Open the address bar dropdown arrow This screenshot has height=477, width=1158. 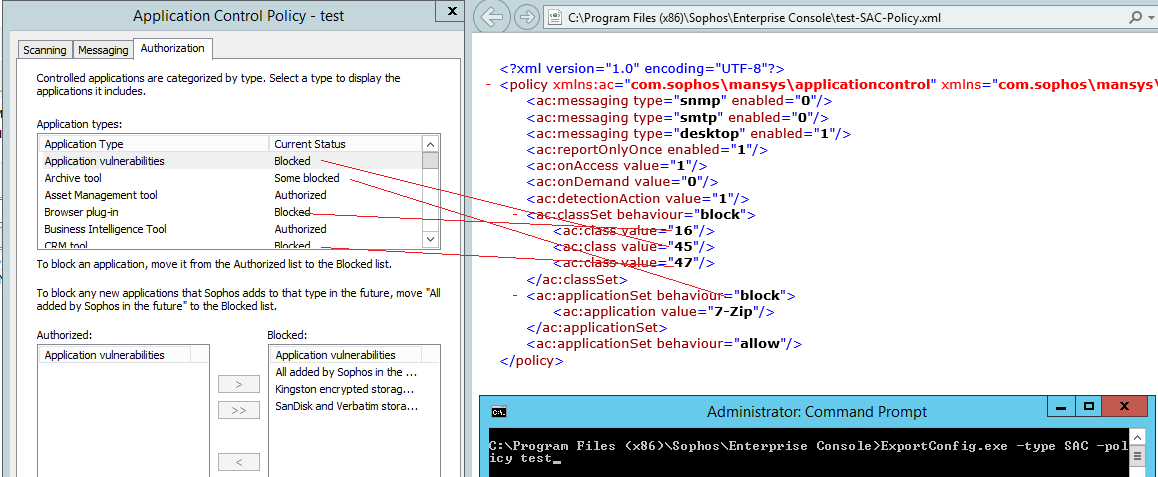(1151, 17)
